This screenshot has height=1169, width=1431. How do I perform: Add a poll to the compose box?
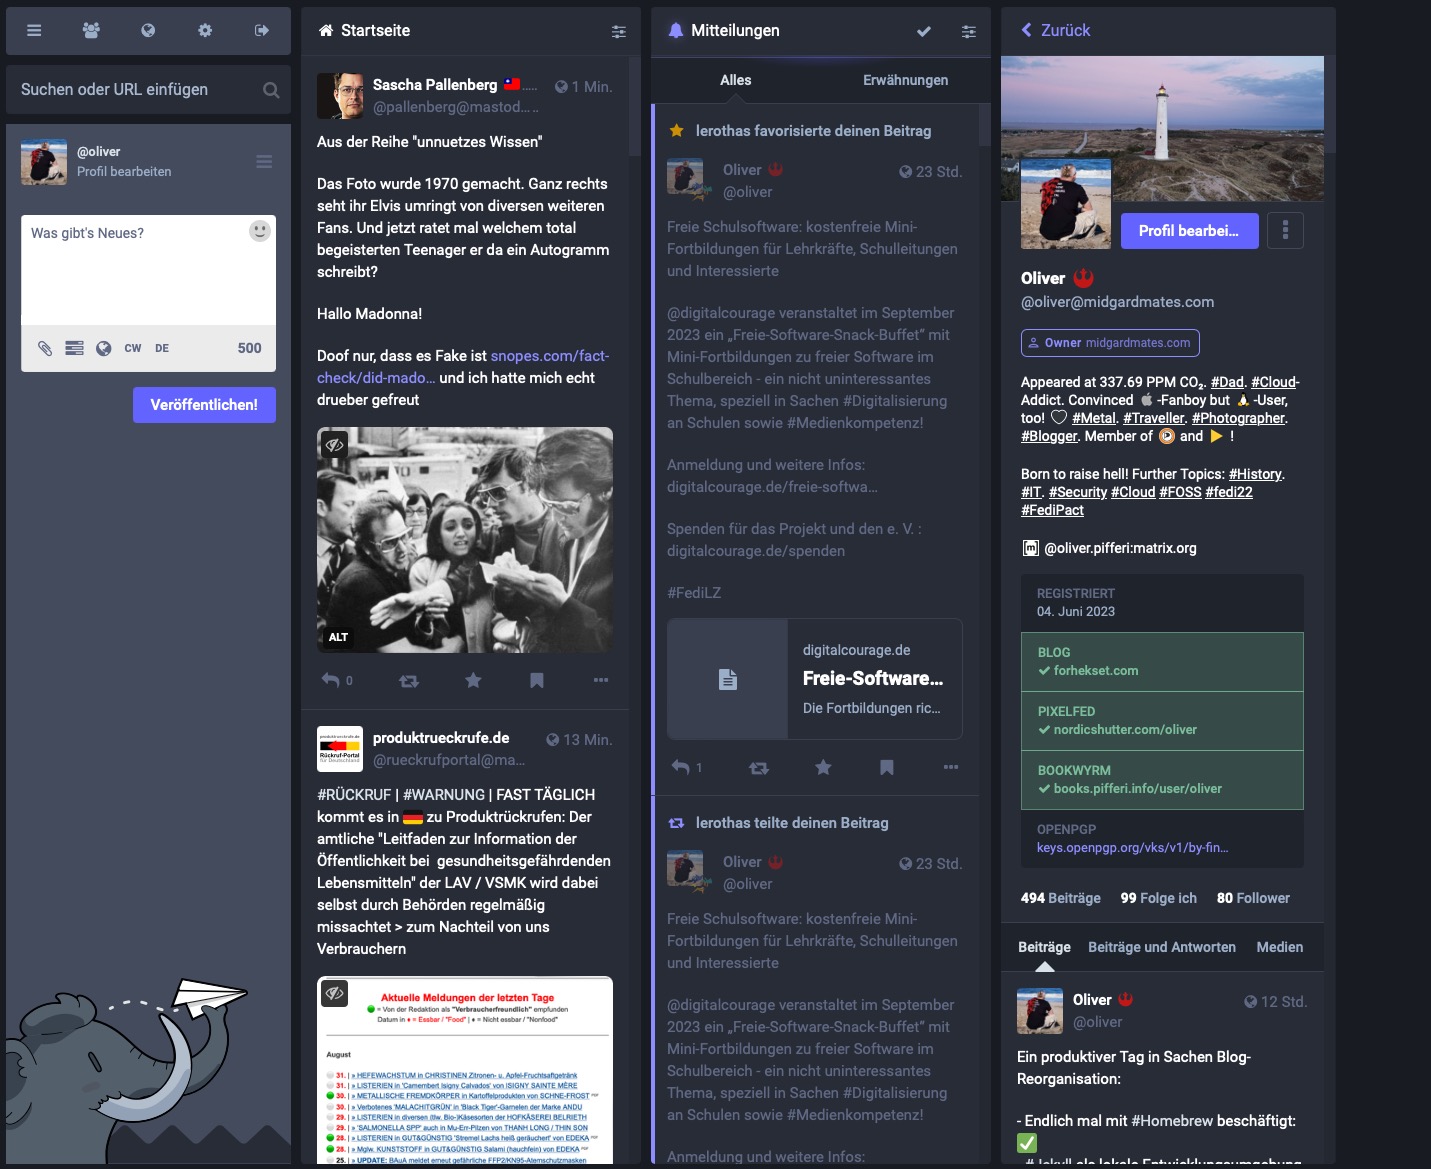click(74, 348)
